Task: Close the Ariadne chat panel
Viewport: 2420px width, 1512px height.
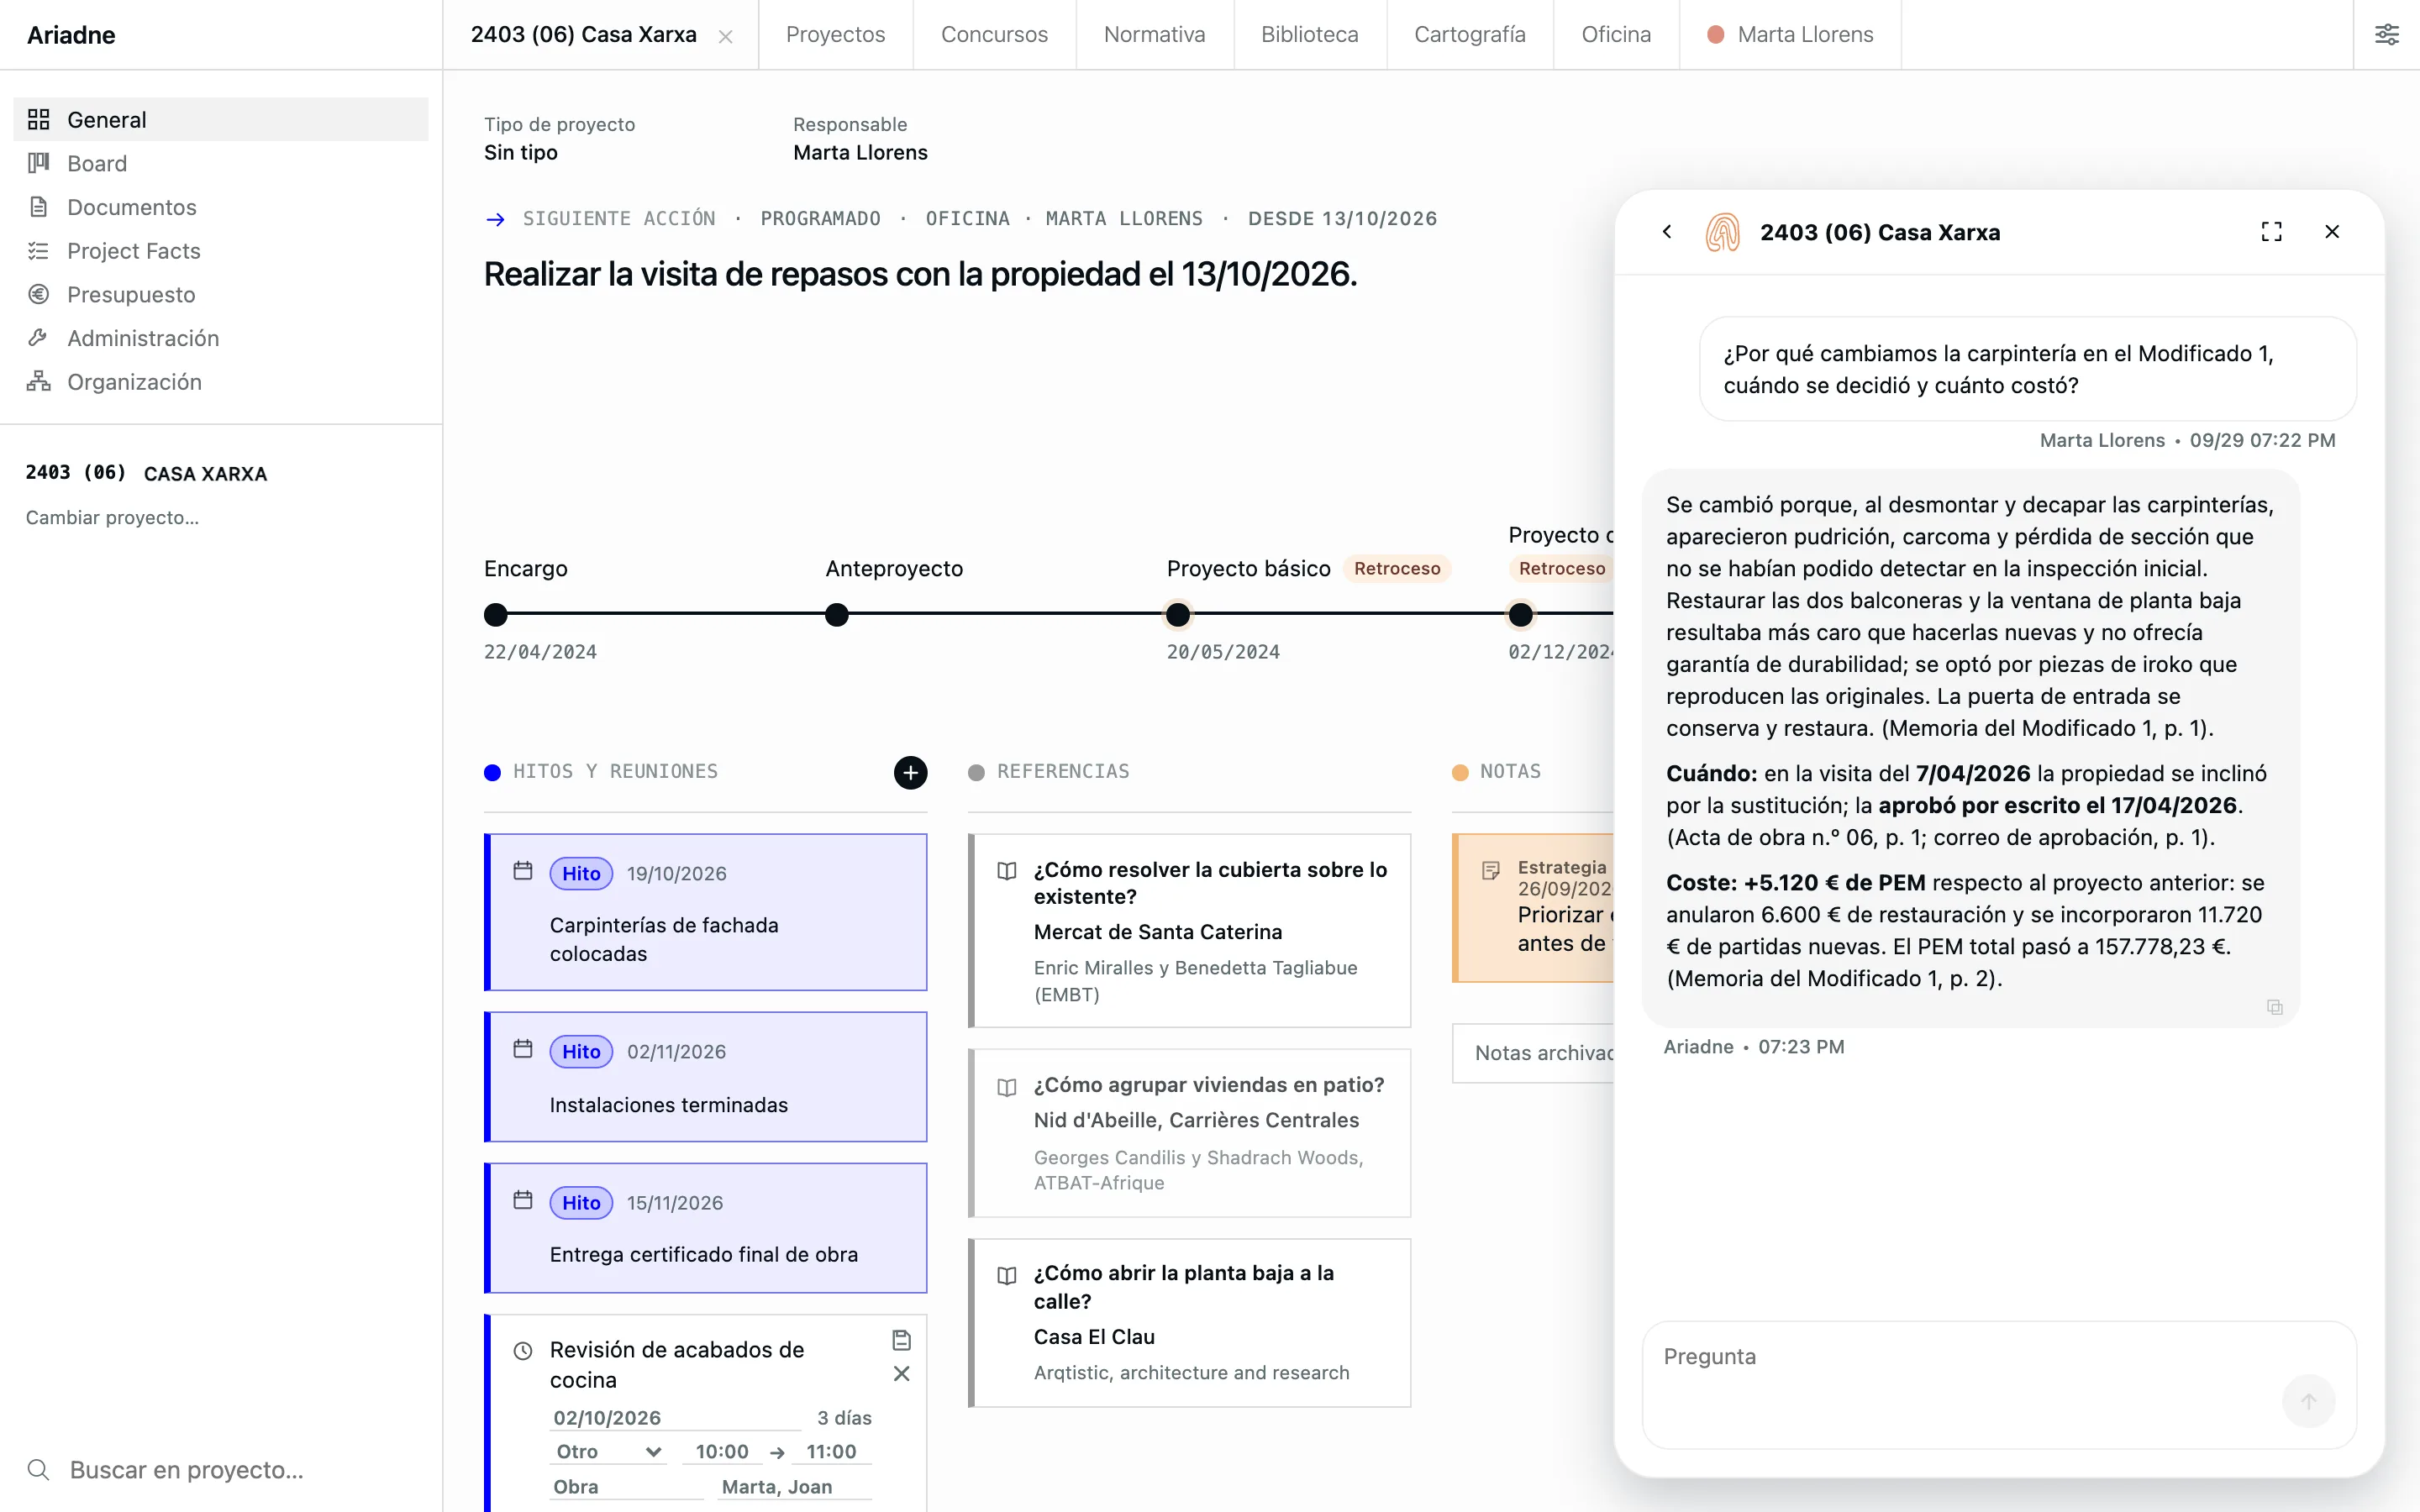Action: 2332,232
